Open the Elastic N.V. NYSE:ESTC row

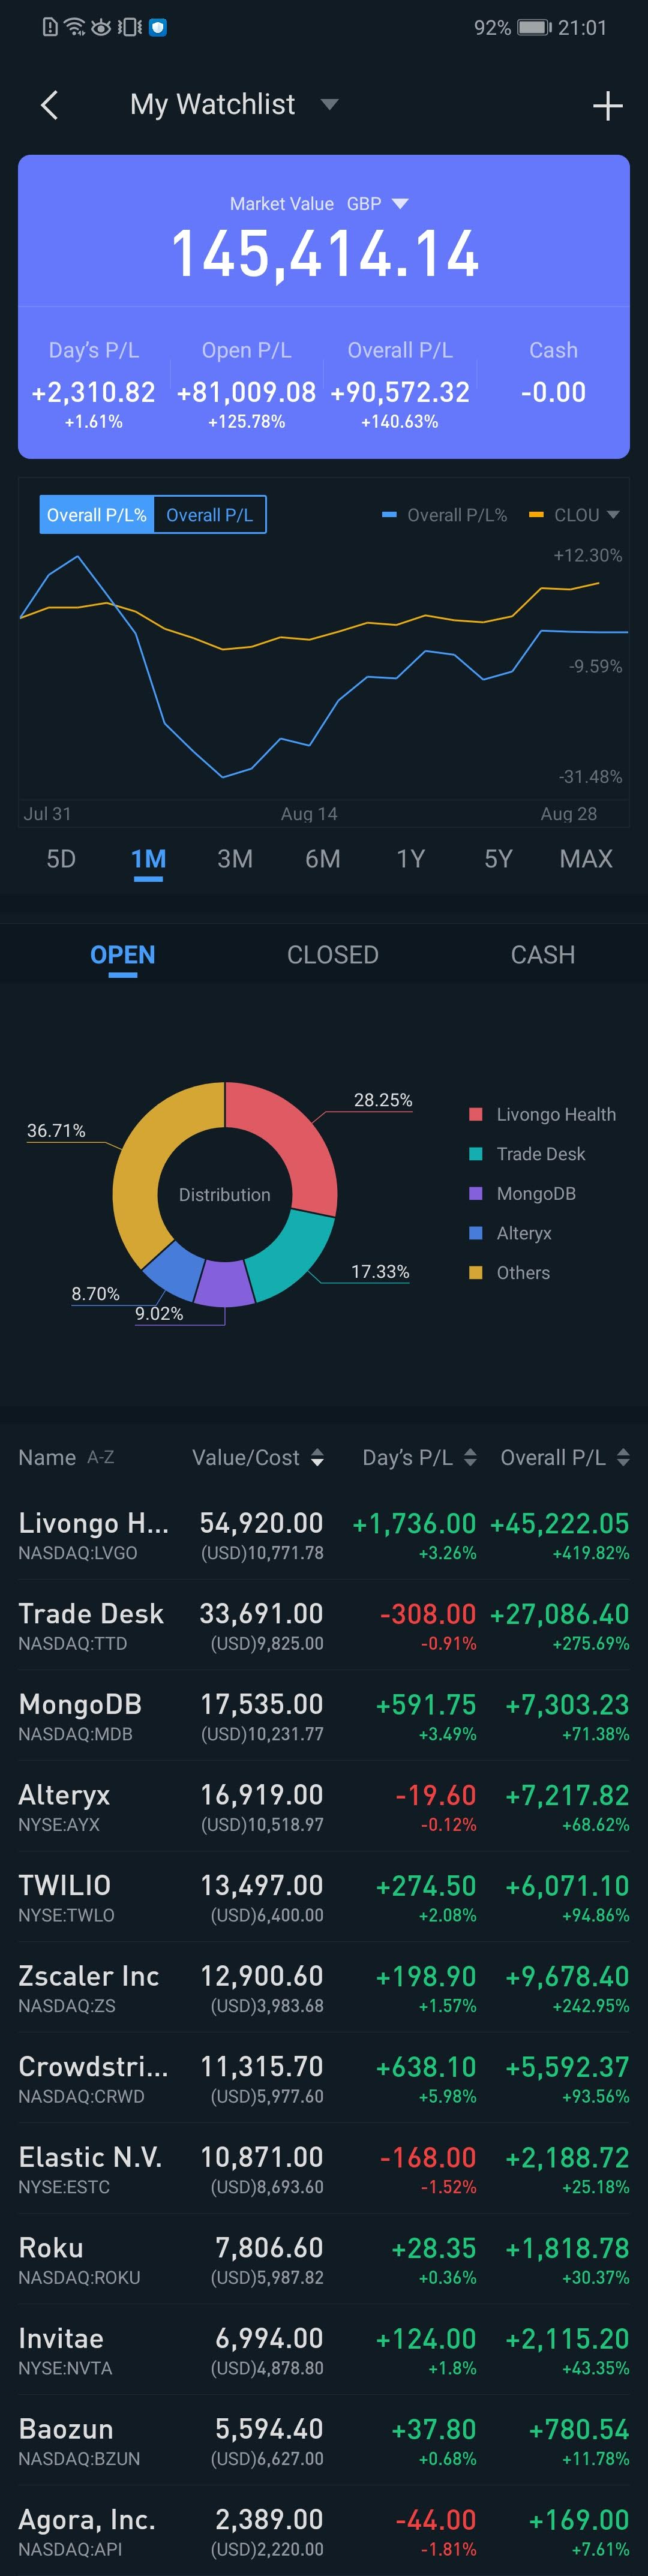(x=324, y=2169)
